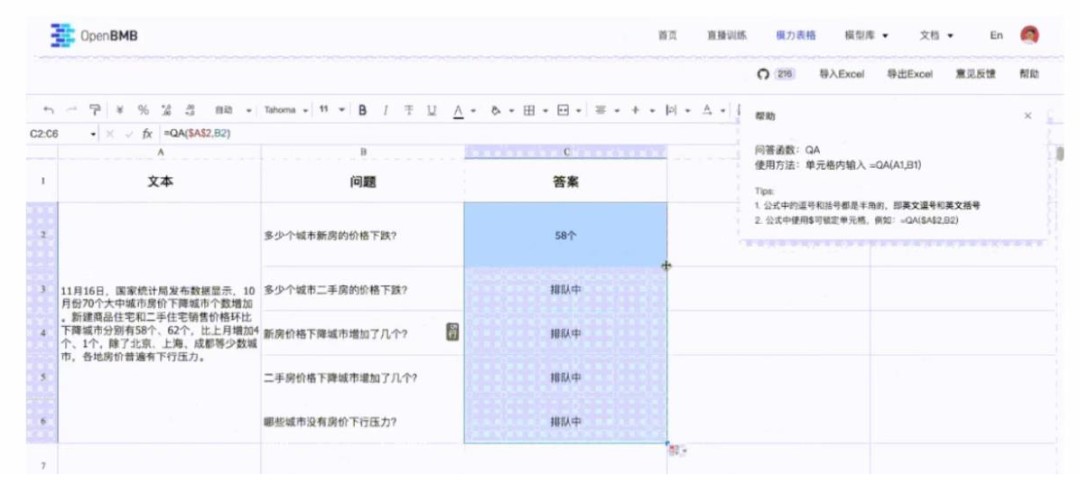The image size is (1080, 495).
Task: Select the paint format brush tool
Action: [95, 110]
